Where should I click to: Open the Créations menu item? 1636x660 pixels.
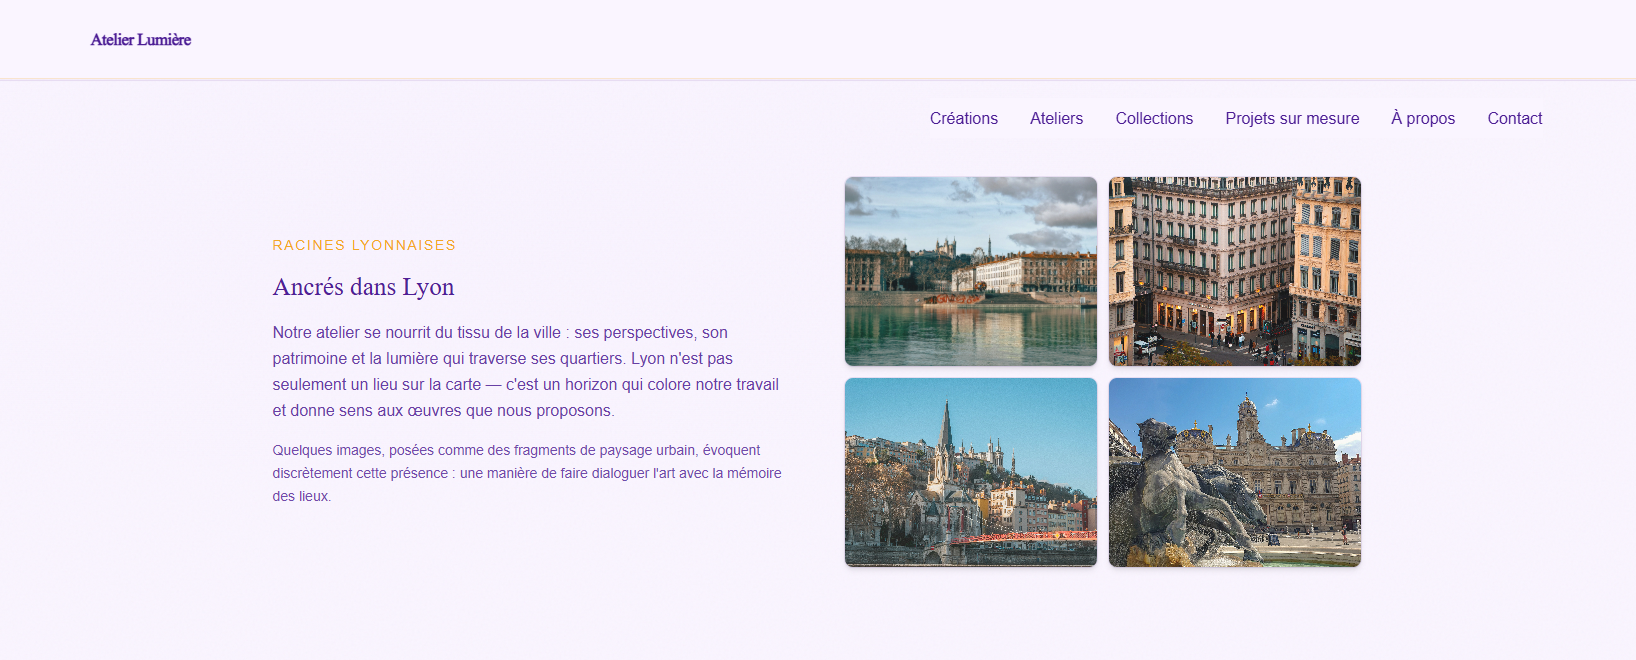[x=963, y=118]
